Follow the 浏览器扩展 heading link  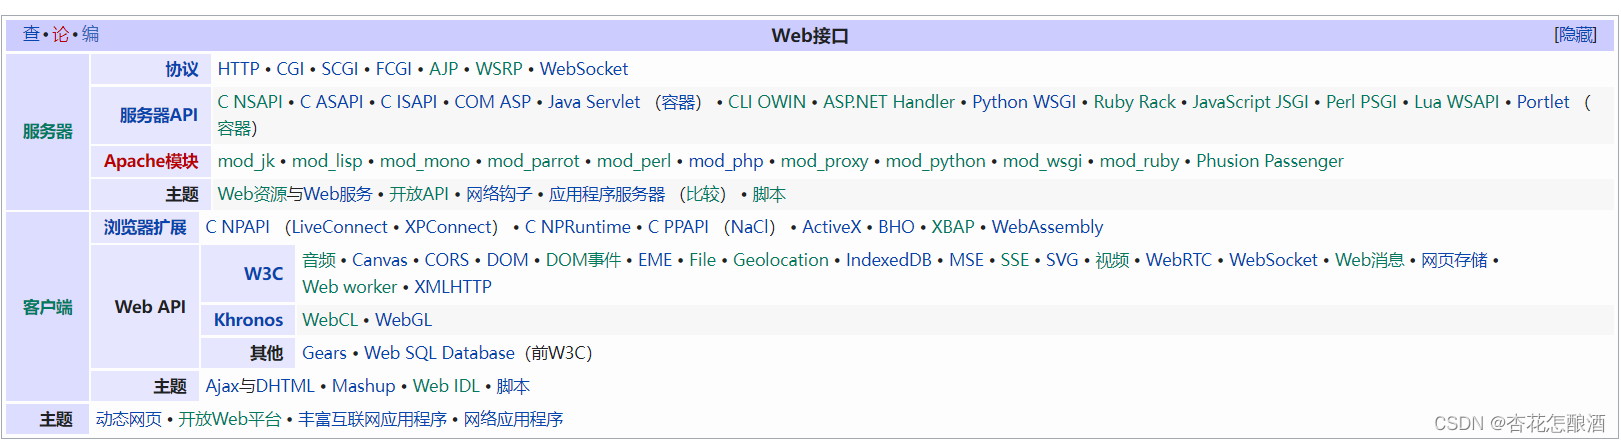click(145, 227)
